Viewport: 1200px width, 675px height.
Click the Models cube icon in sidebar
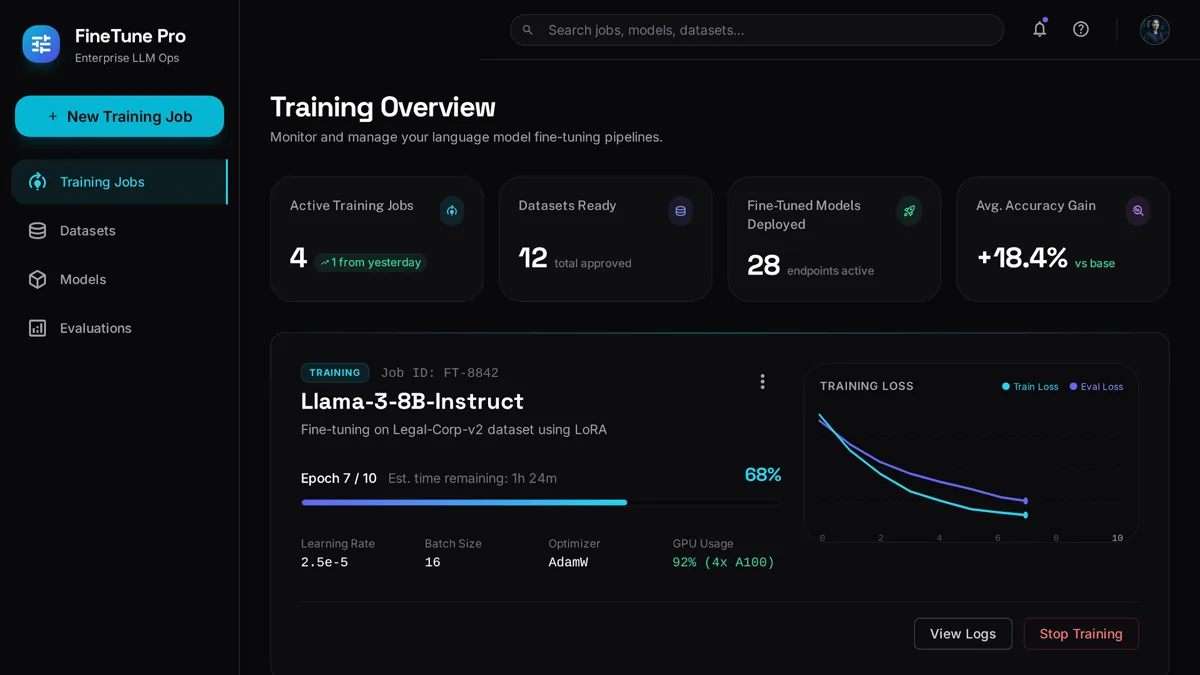click(37, 280)
